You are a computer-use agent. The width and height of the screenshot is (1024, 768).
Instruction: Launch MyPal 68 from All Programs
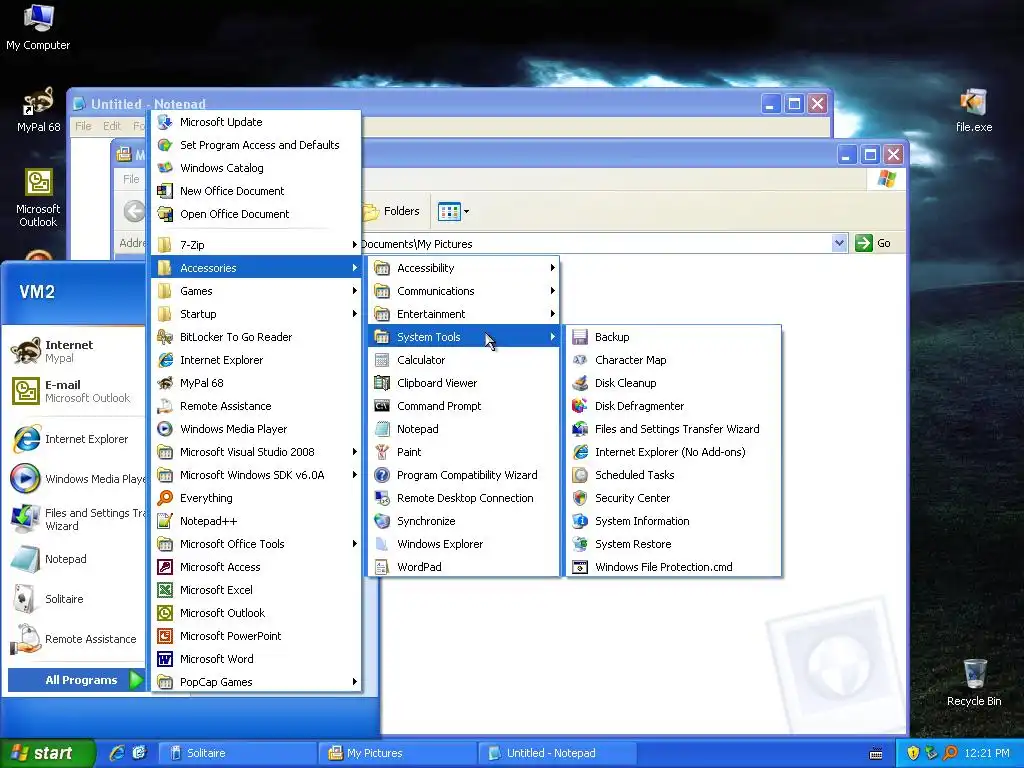click(256, 383)
